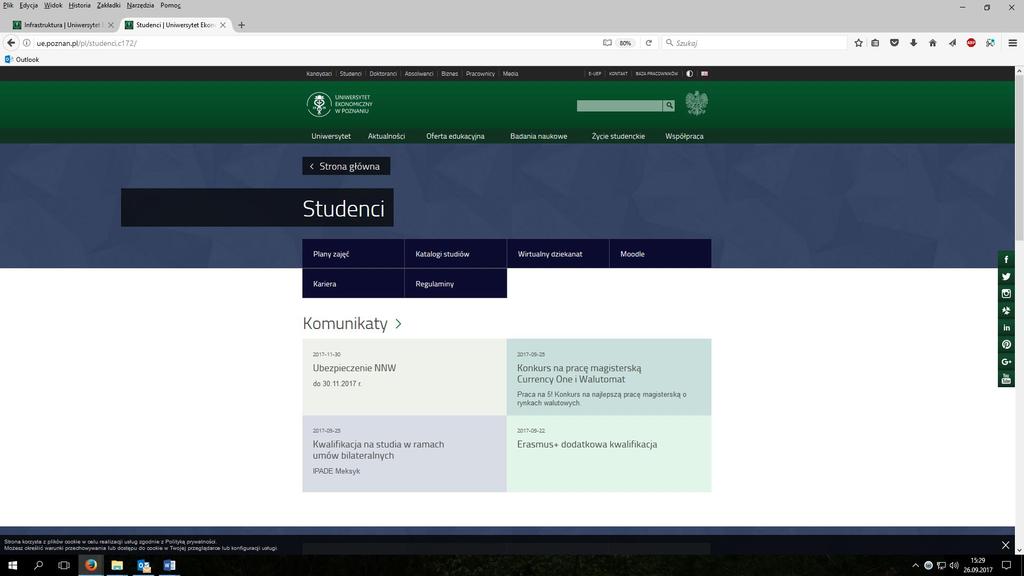Click the university logo in header
The width and height of the screenshot is (1024, 576).
click(x=340, y=104)
